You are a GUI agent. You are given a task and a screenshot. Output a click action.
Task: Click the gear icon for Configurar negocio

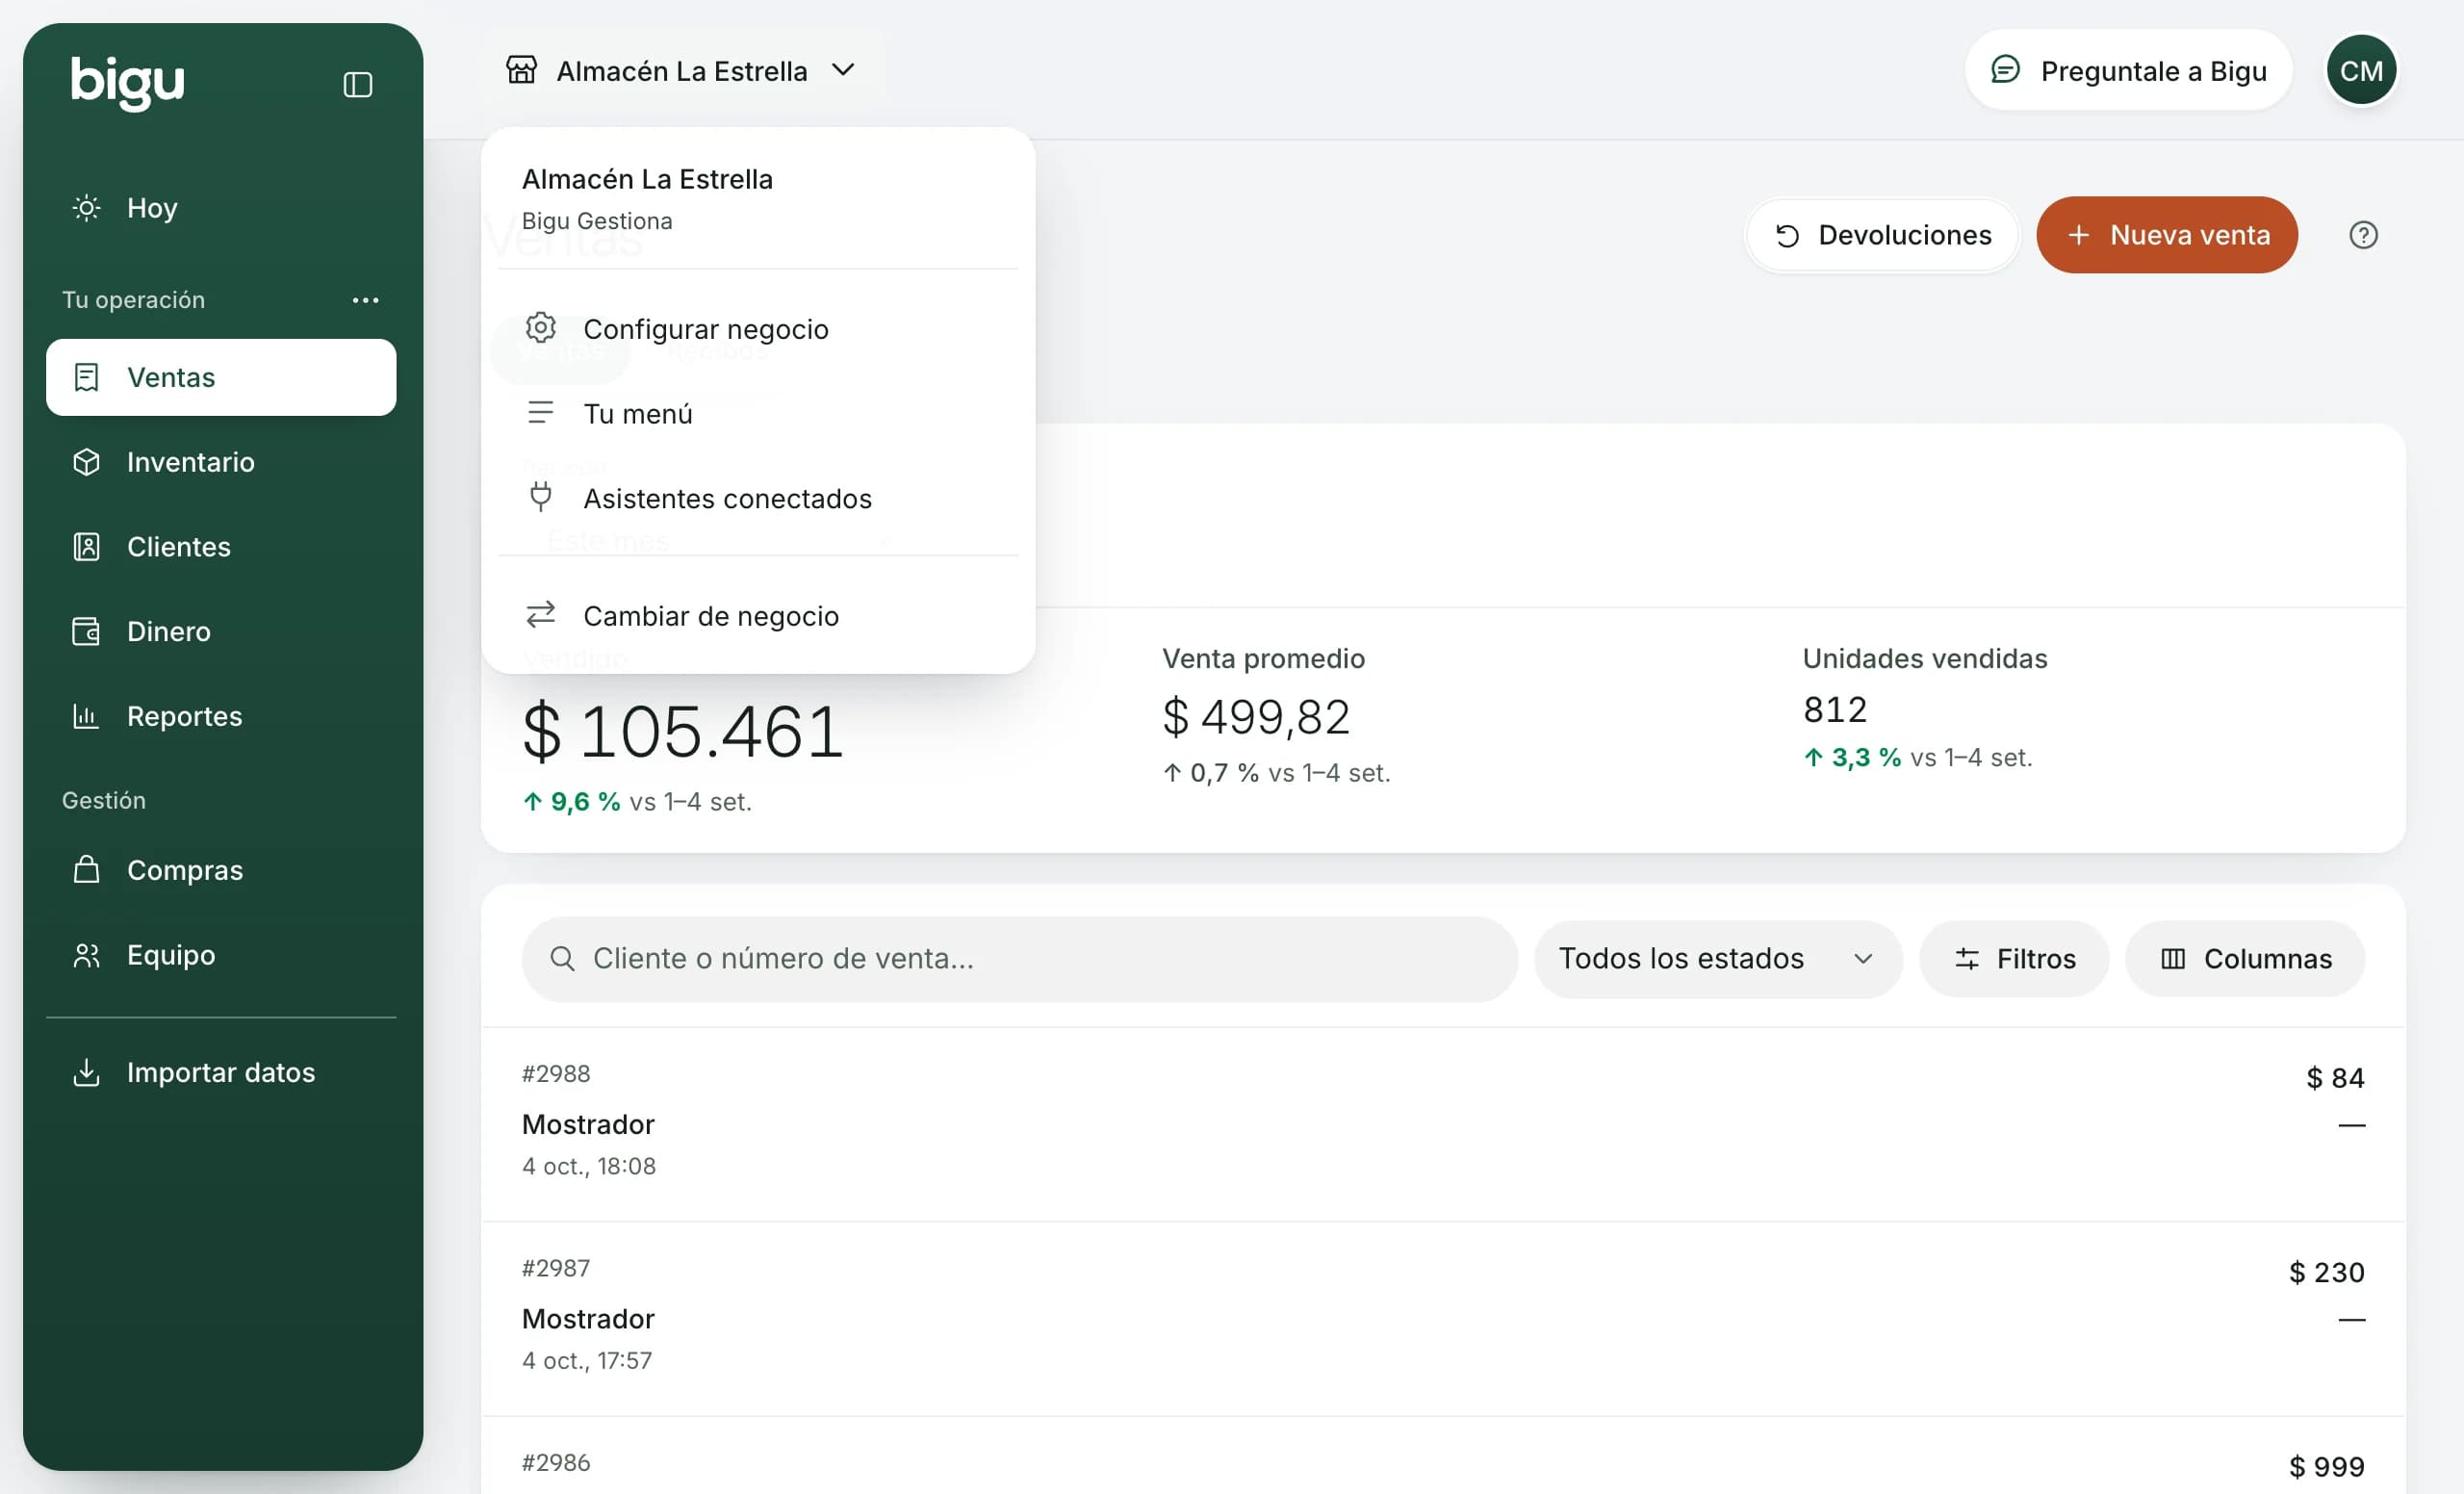[540, 327]
